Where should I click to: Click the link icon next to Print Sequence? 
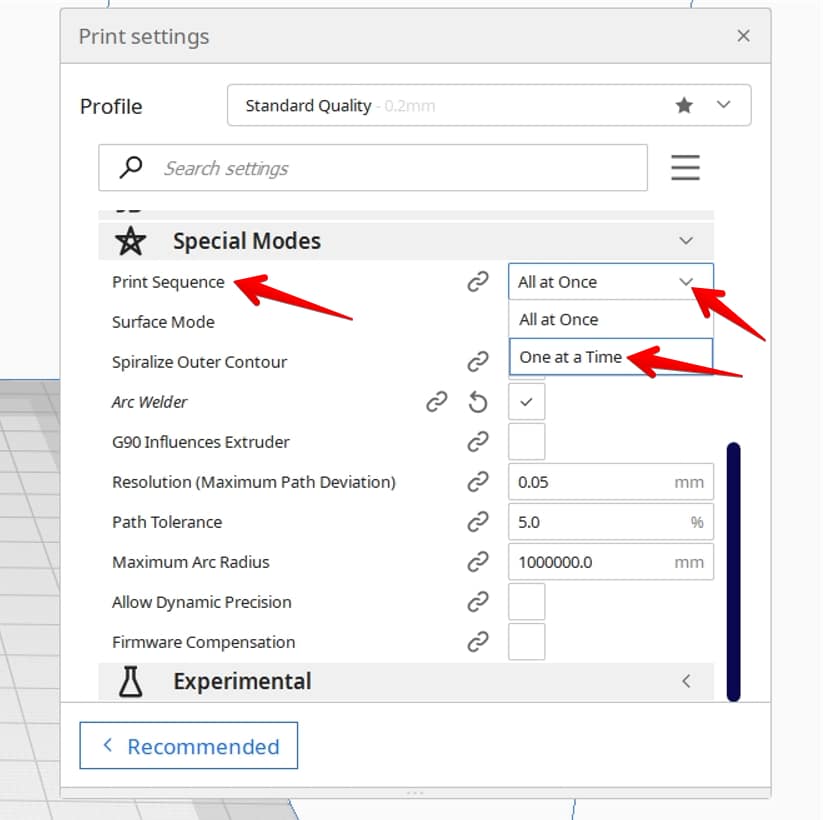[477, 281]
